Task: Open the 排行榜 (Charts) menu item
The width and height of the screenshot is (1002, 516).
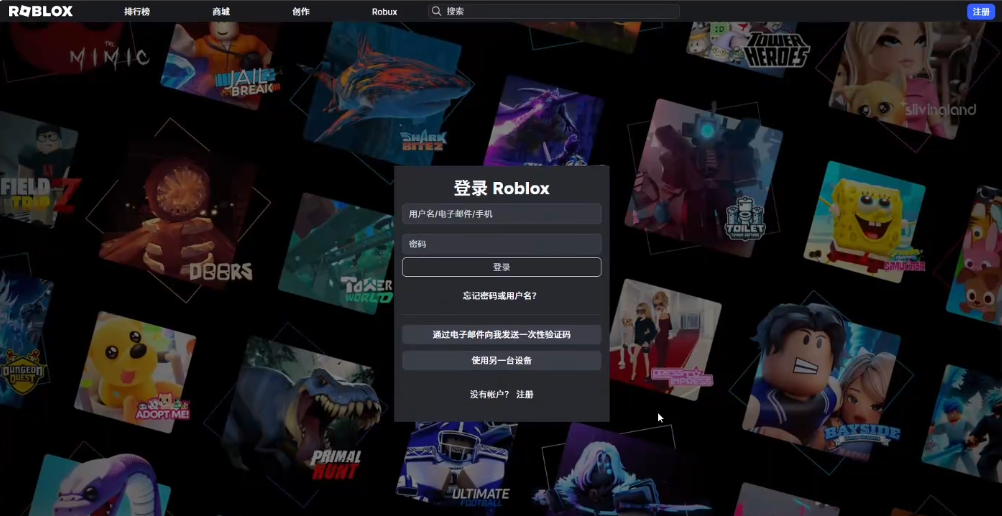Action: point(136,12)
